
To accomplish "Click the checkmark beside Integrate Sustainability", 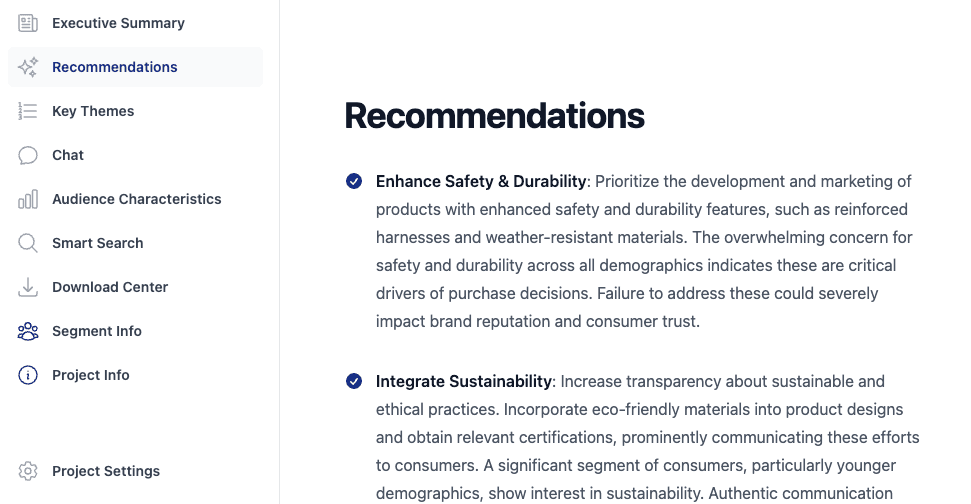I will pos(354,381).
